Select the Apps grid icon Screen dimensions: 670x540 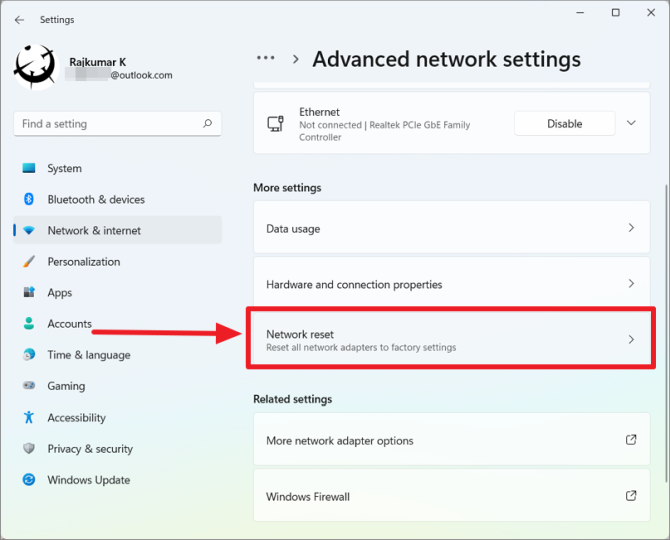pyautogui.click(x=29, y=292)
